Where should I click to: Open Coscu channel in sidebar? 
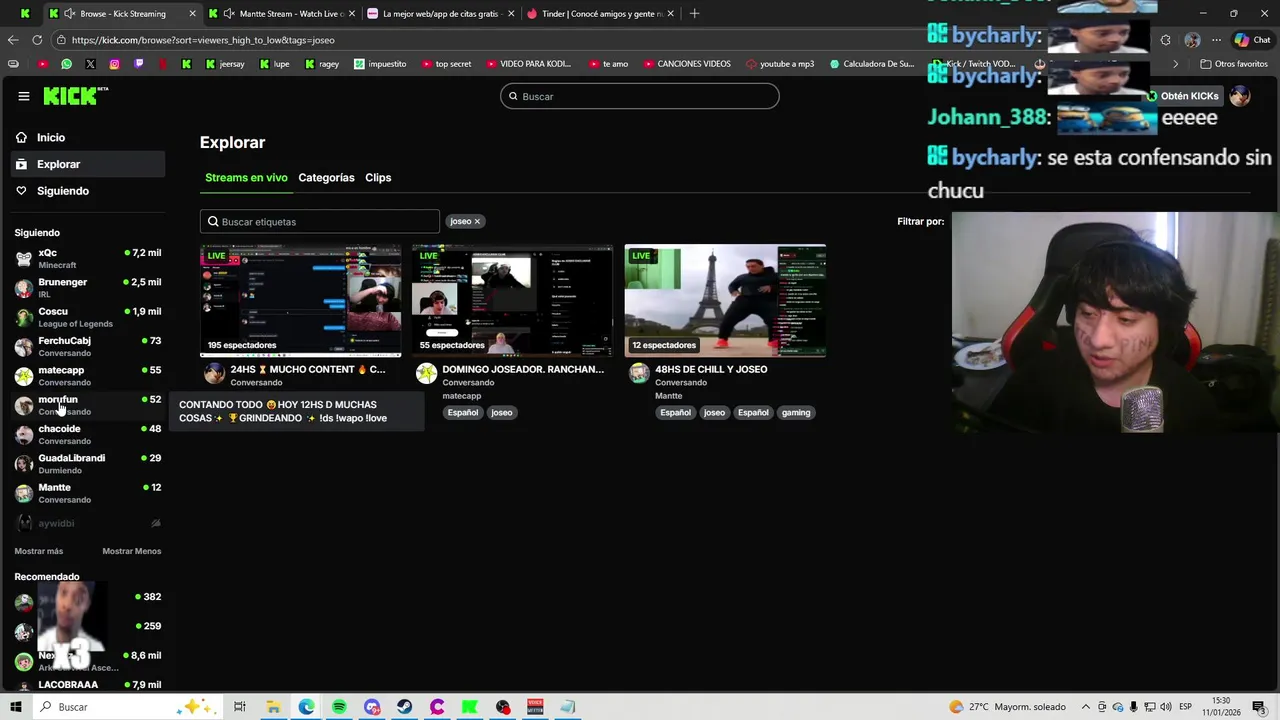click(88, 317)
